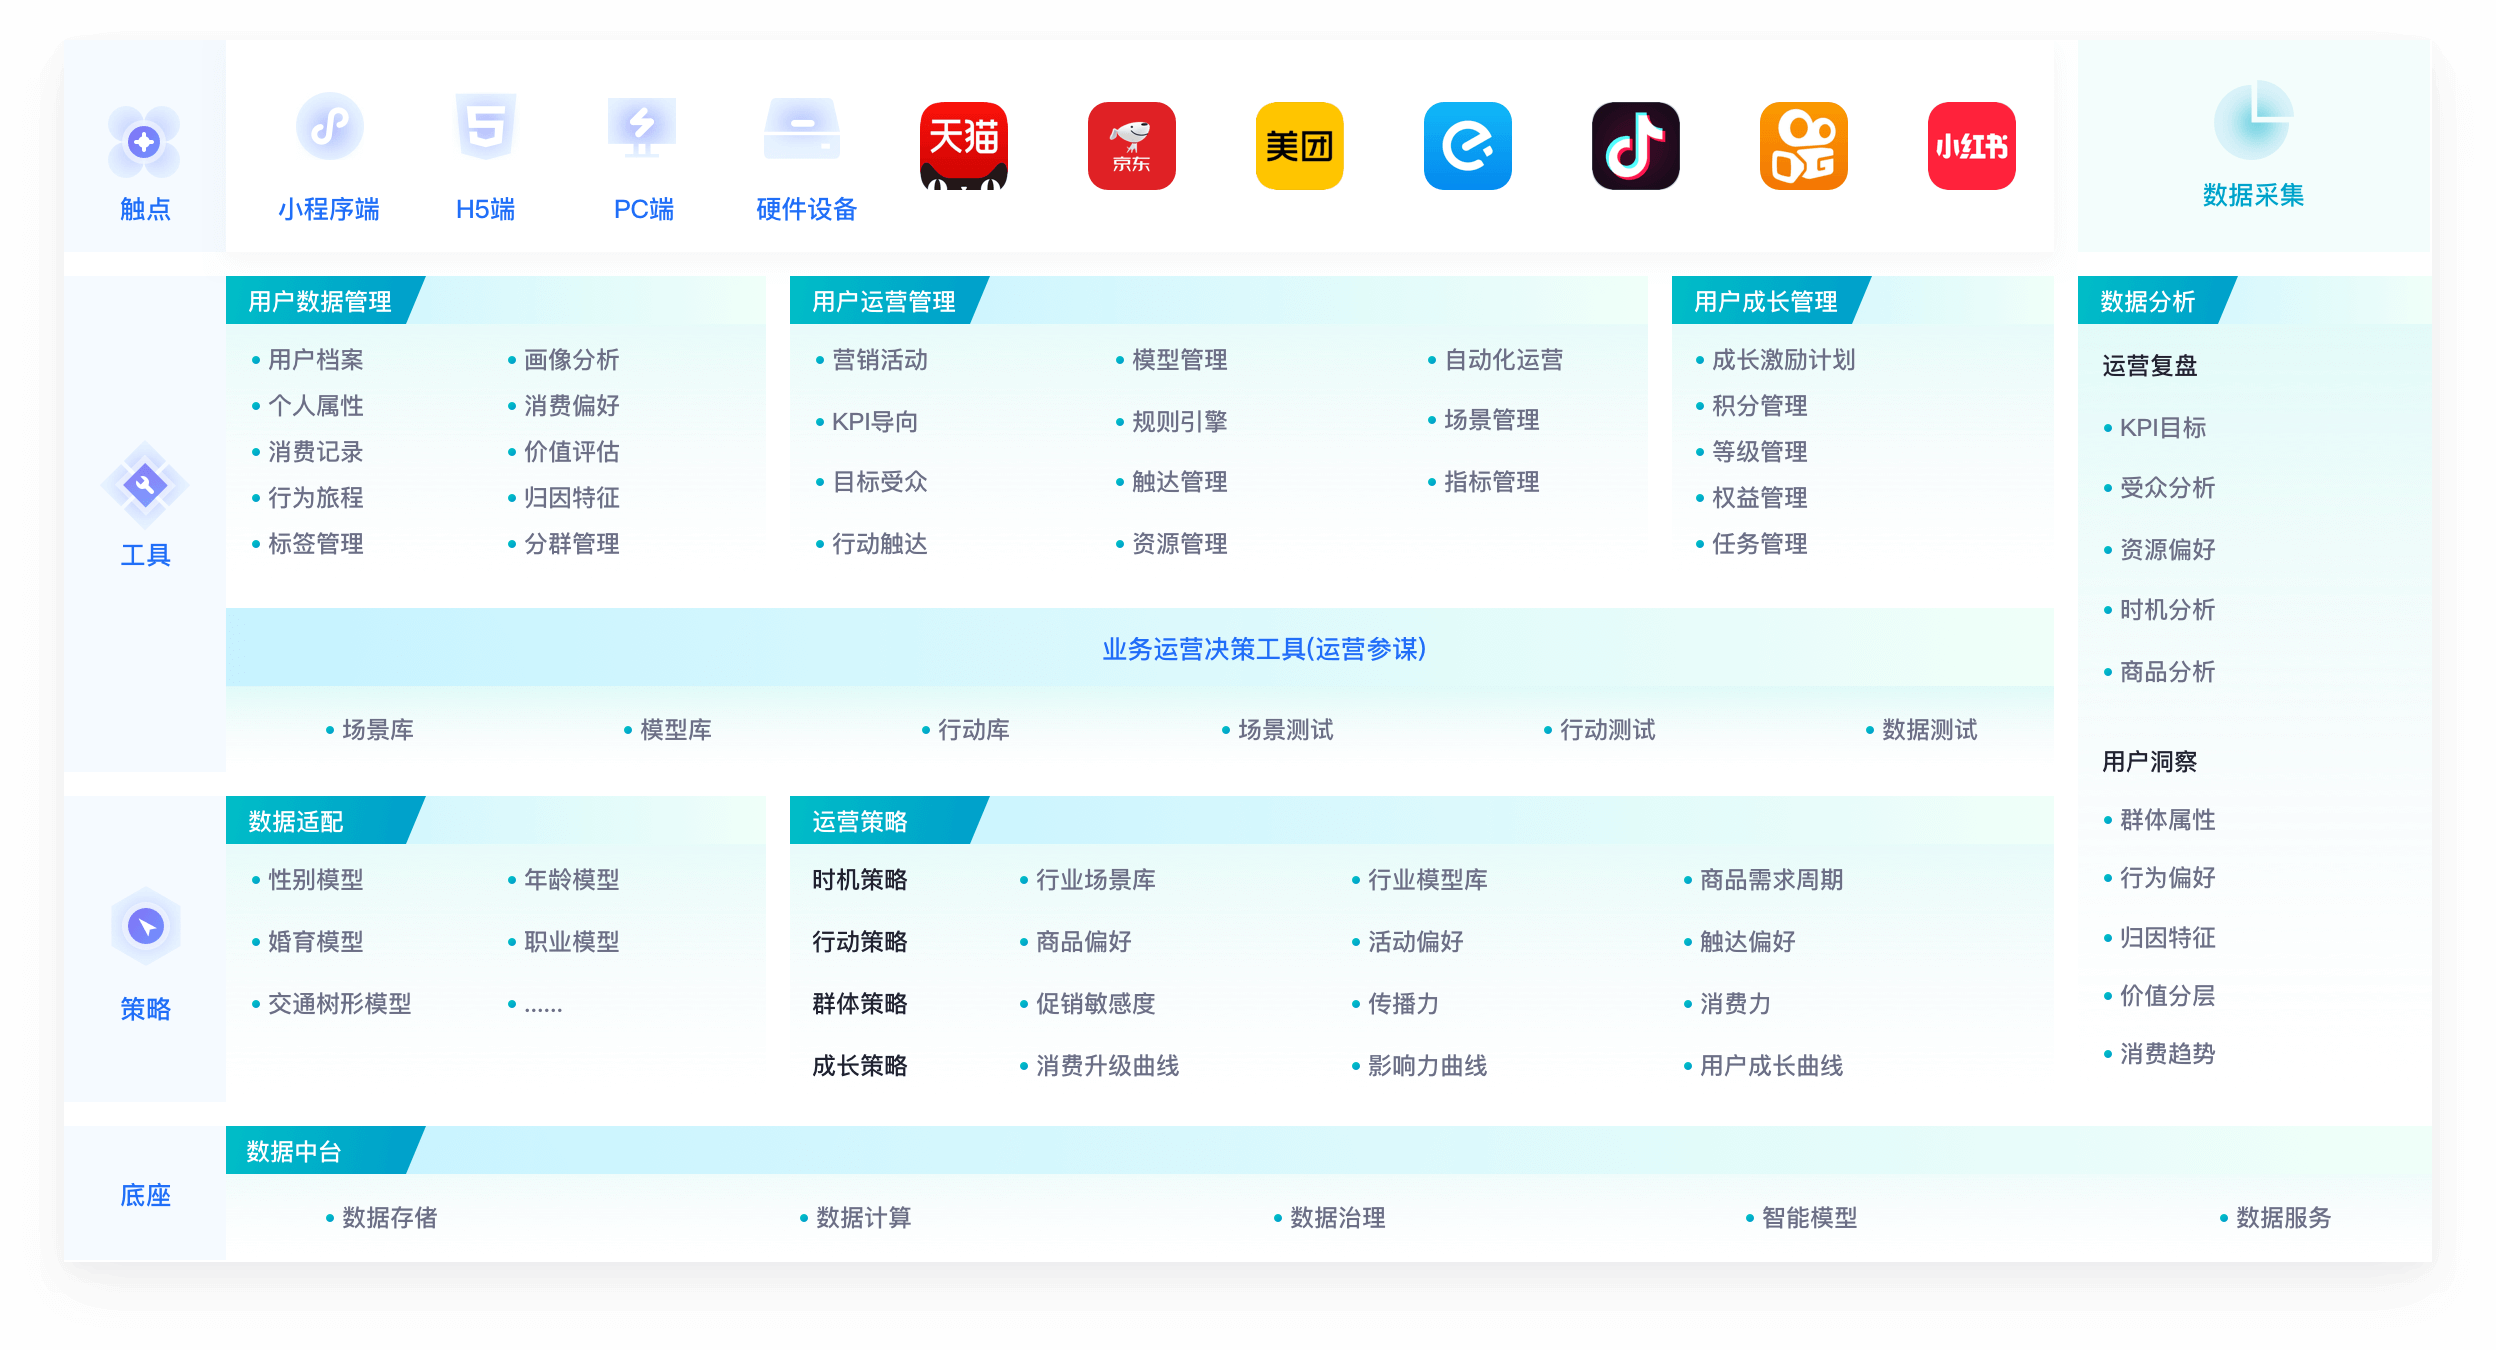The width and height of the screenshot is (2496, 1350).
Task: Open the Douyin/TikTok app icon
Action: pyautogui.click(x=1635, y=146)
